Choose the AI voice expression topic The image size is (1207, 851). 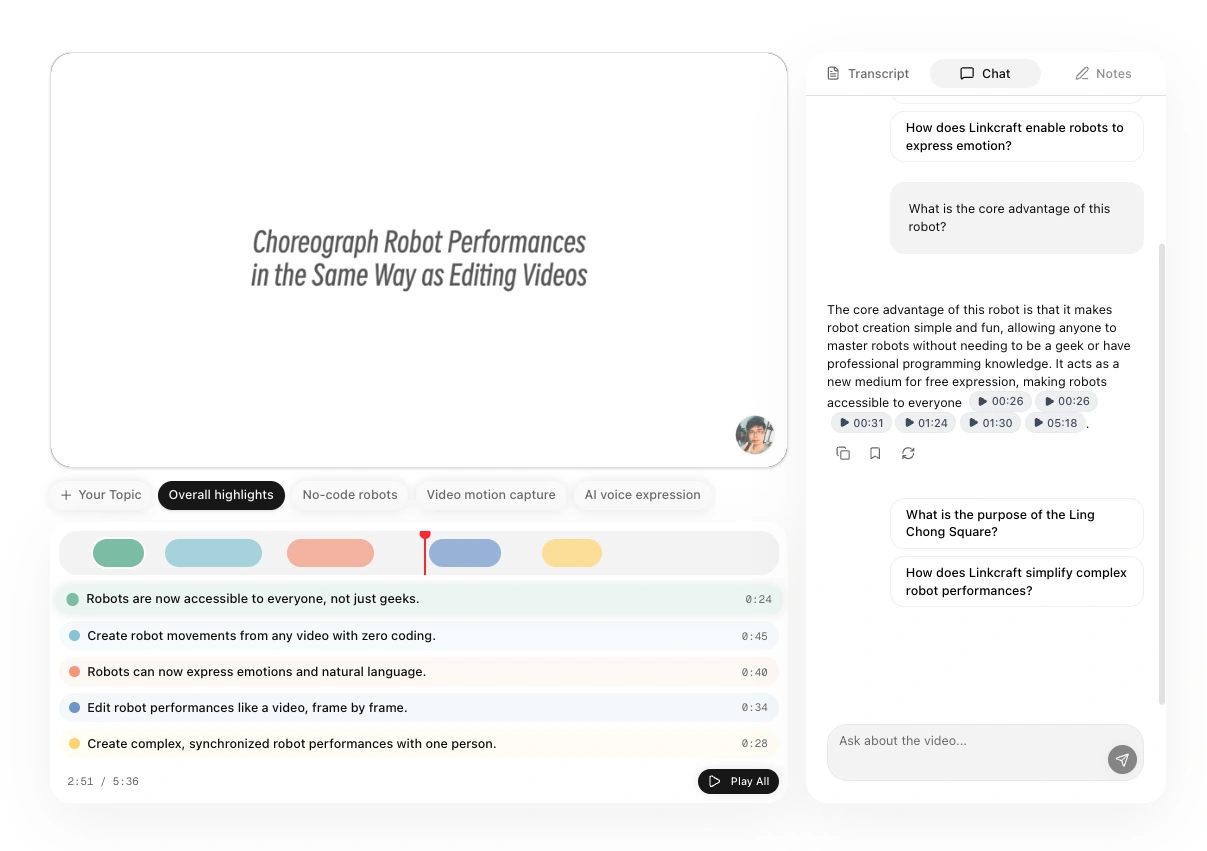point(643,495)
